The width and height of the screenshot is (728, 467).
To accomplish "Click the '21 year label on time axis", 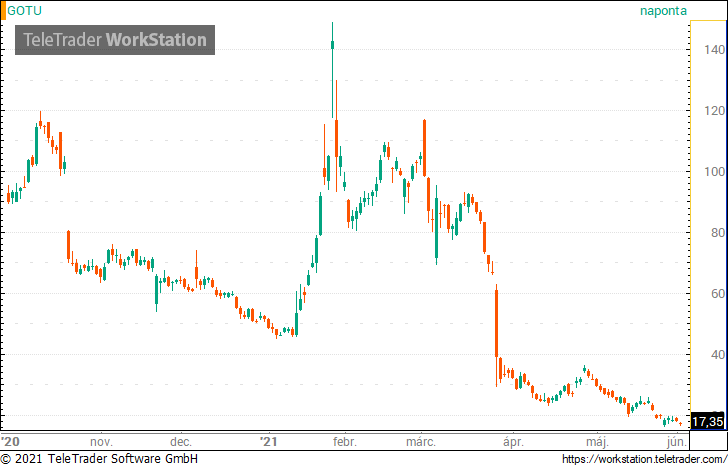I will click(268, 441).
